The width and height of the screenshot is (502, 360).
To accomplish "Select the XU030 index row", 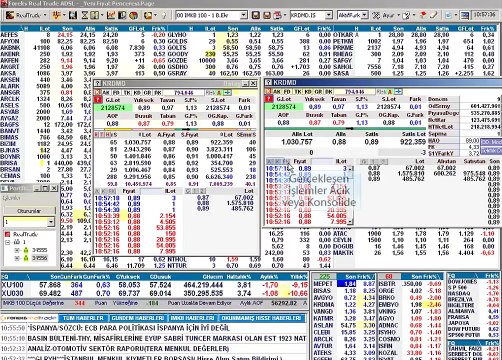I will pyautogui.click(x=154, y=293).
